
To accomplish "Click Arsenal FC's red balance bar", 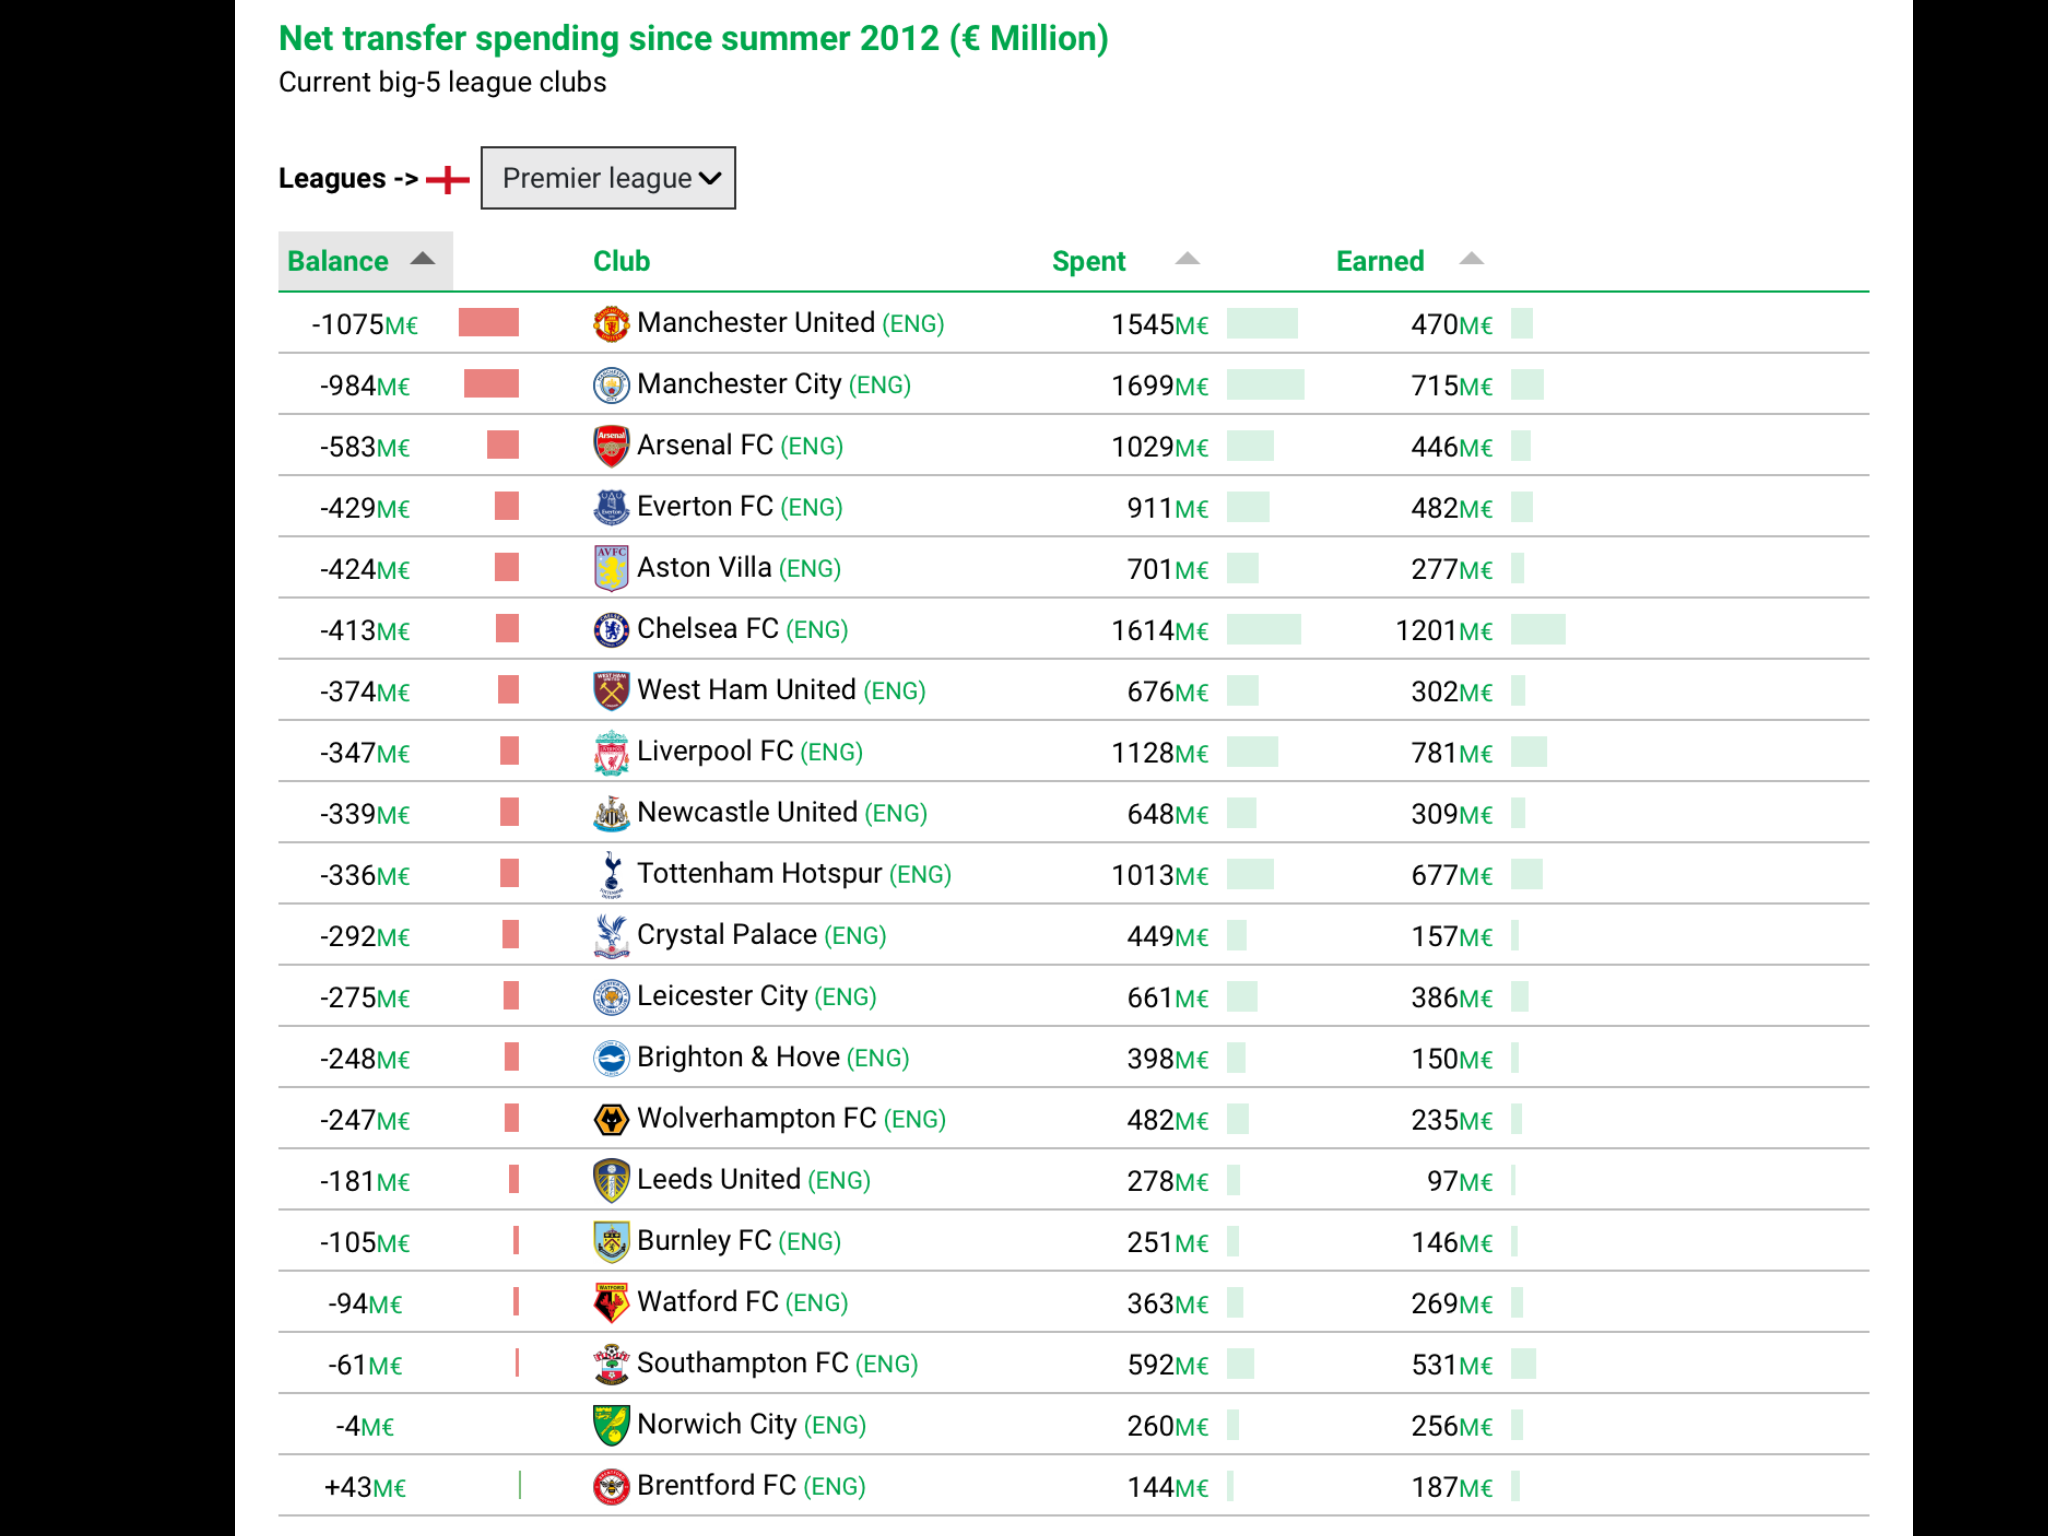I will click(503, 445).
